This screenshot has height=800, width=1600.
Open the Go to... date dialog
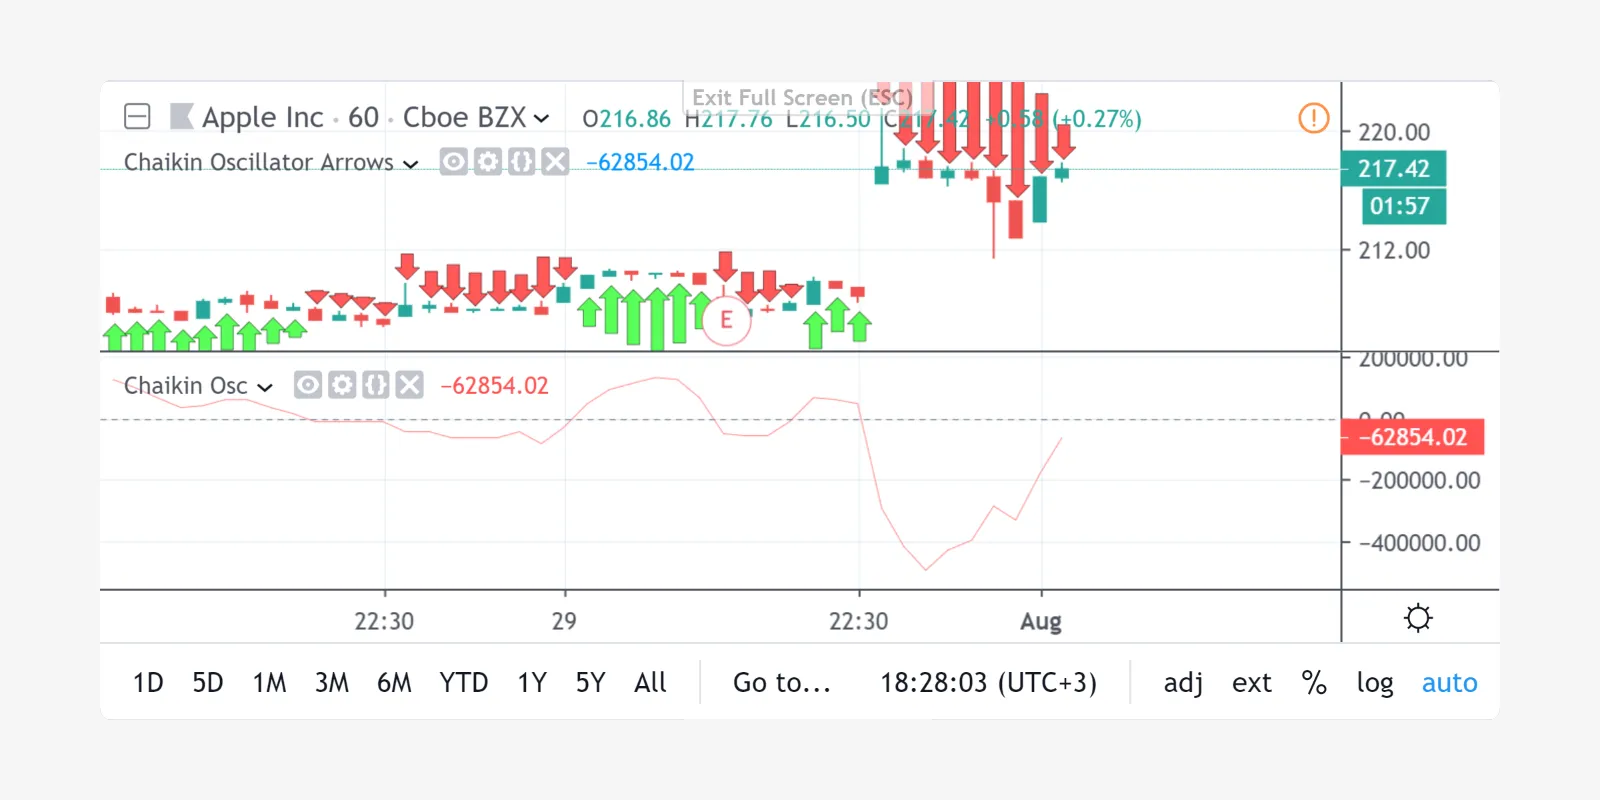[x=782, y=683]
